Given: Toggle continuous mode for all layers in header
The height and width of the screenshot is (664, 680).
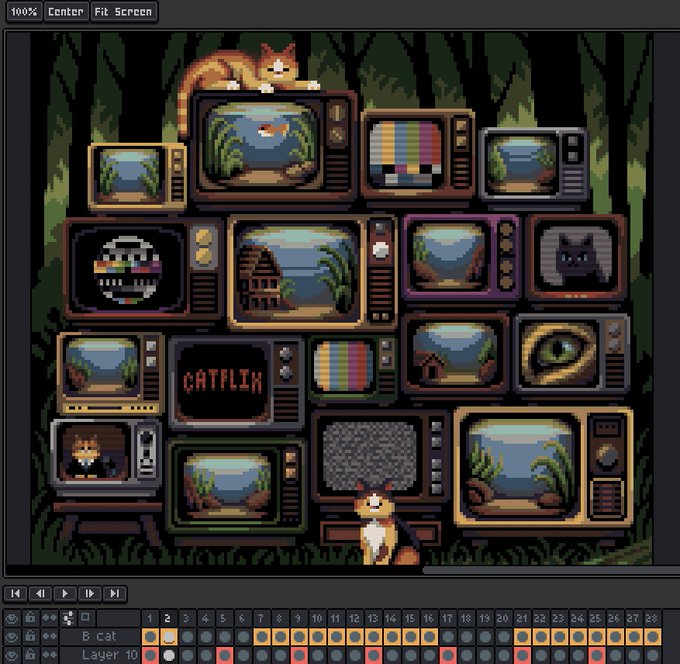Looking at the screenshot, I should [49, 618].
